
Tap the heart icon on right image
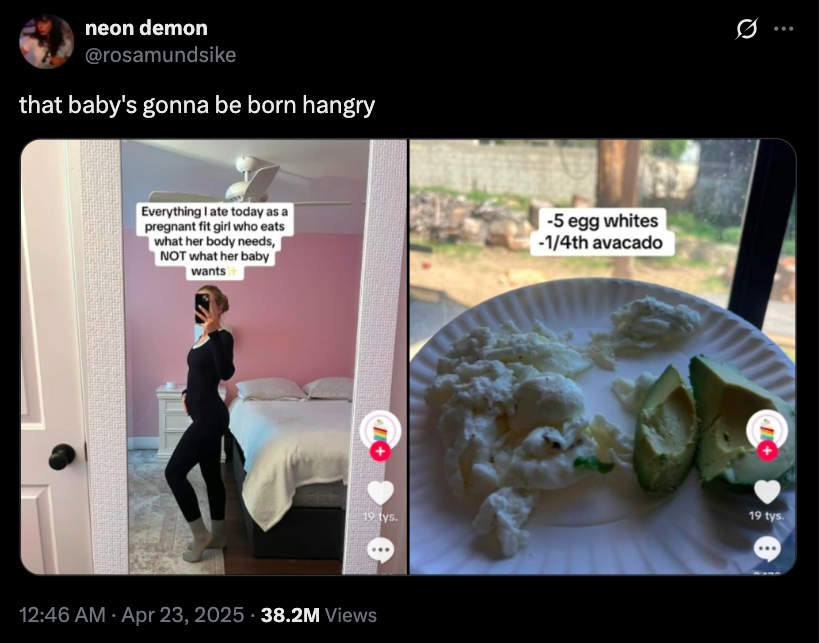767,492
